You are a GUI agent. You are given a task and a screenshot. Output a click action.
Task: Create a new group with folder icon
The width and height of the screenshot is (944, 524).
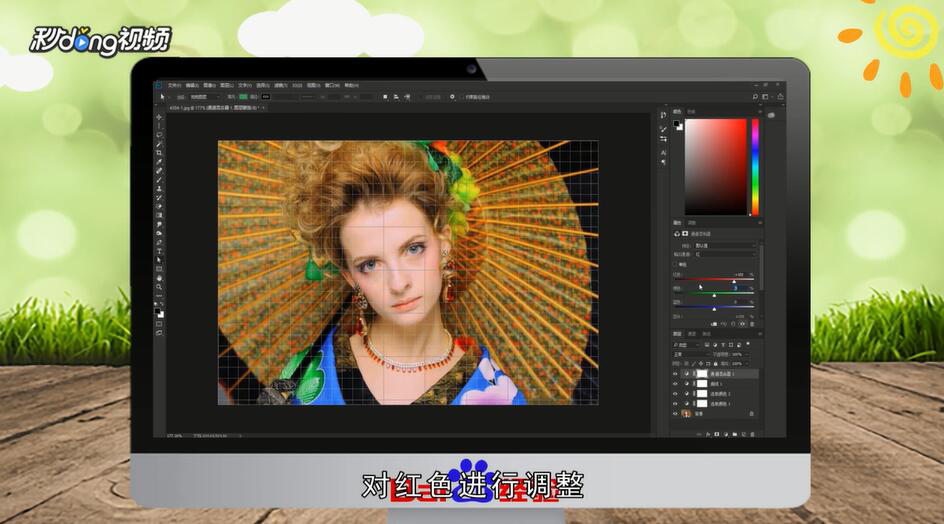tap(734, 434)
